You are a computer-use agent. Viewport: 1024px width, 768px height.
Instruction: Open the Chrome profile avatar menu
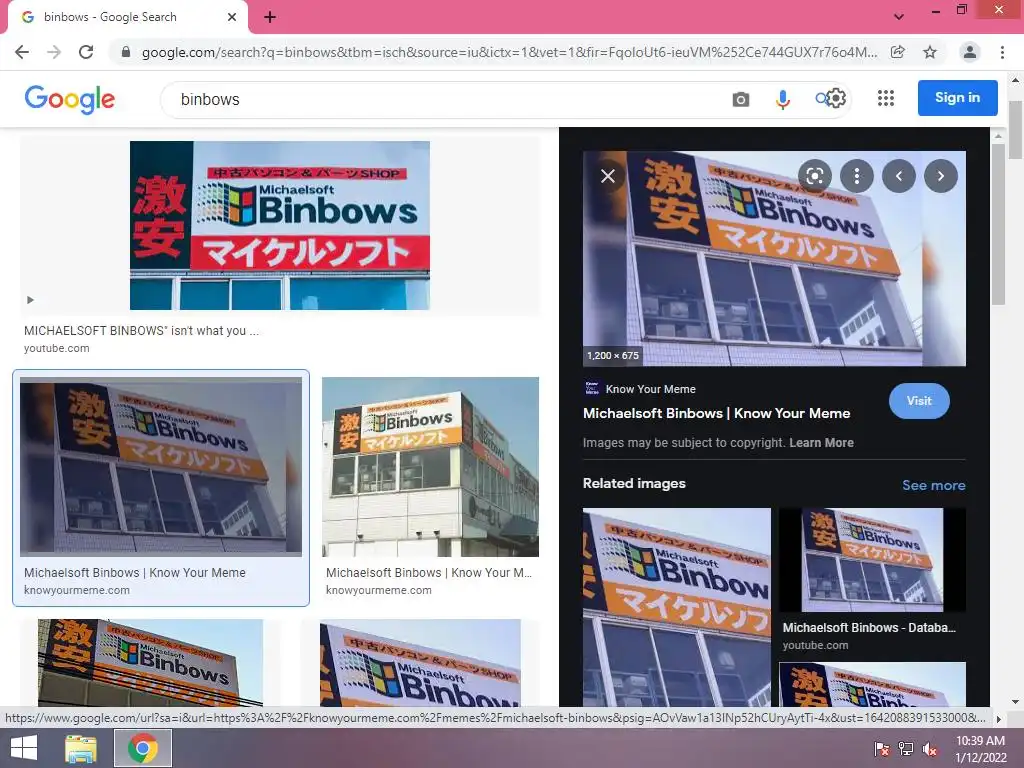coord(970,52)
